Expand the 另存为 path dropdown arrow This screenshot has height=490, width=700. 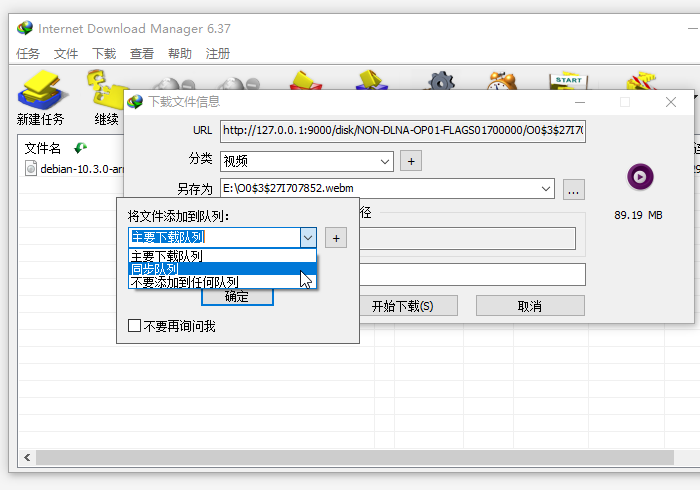pyautogui.click(x=546, y=189)
